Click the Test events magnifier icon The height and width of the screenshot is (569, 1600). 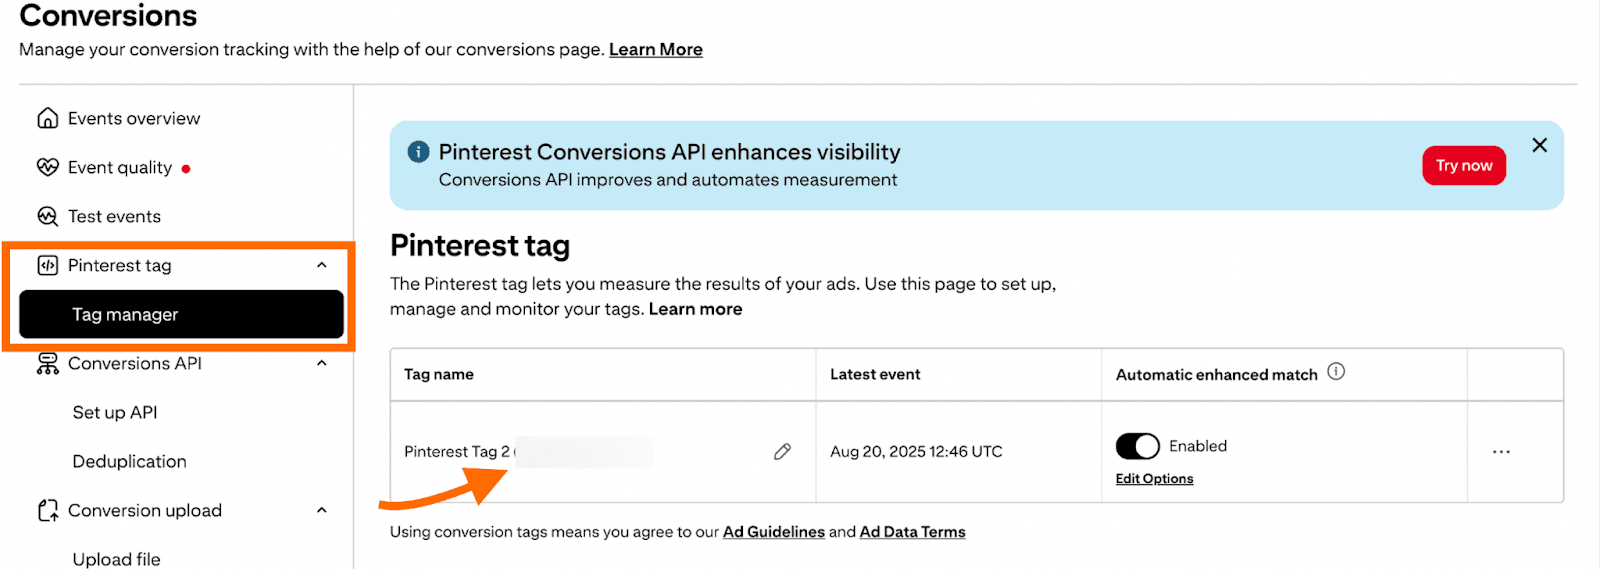pyautogui.click(x=47, y=216)
